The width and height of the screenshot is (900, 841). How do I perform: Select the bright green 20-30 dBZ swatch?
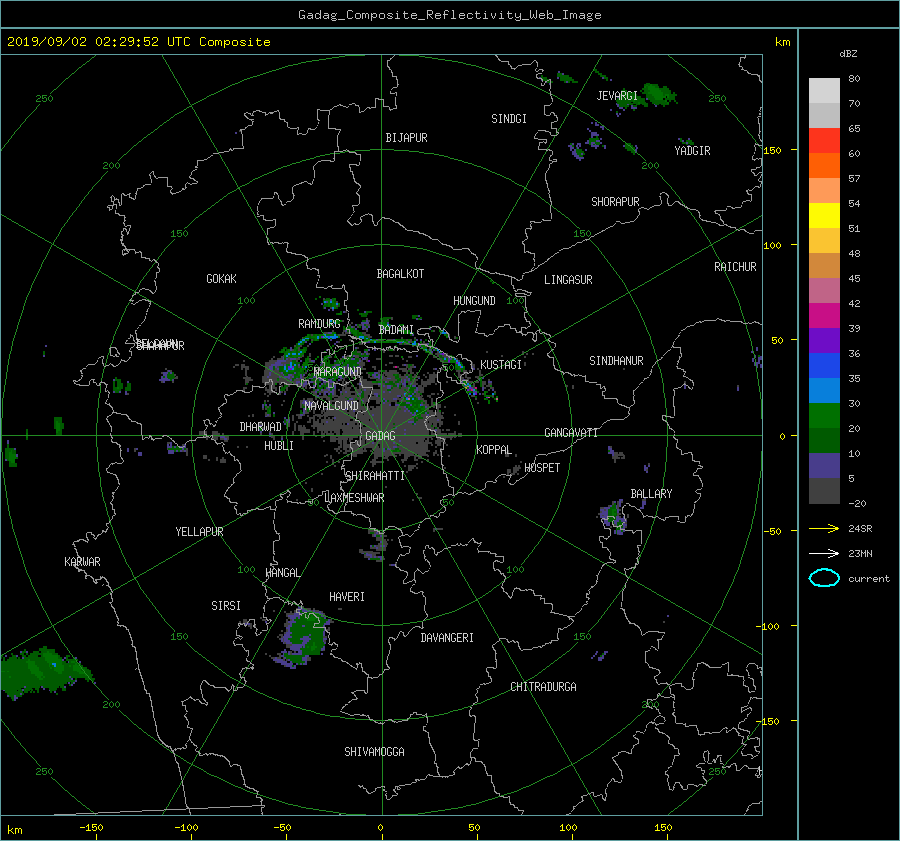click(824, 416)
